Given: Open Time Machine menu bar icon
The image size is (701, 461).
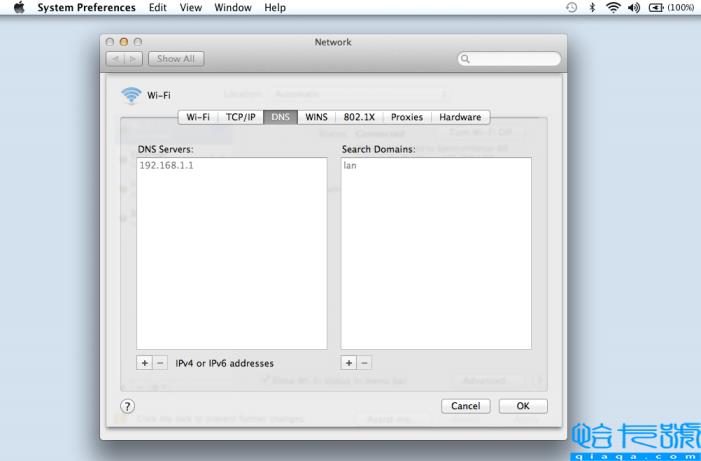Looking at the screenshot, I should pyautogui.click(x=571, y=8).
